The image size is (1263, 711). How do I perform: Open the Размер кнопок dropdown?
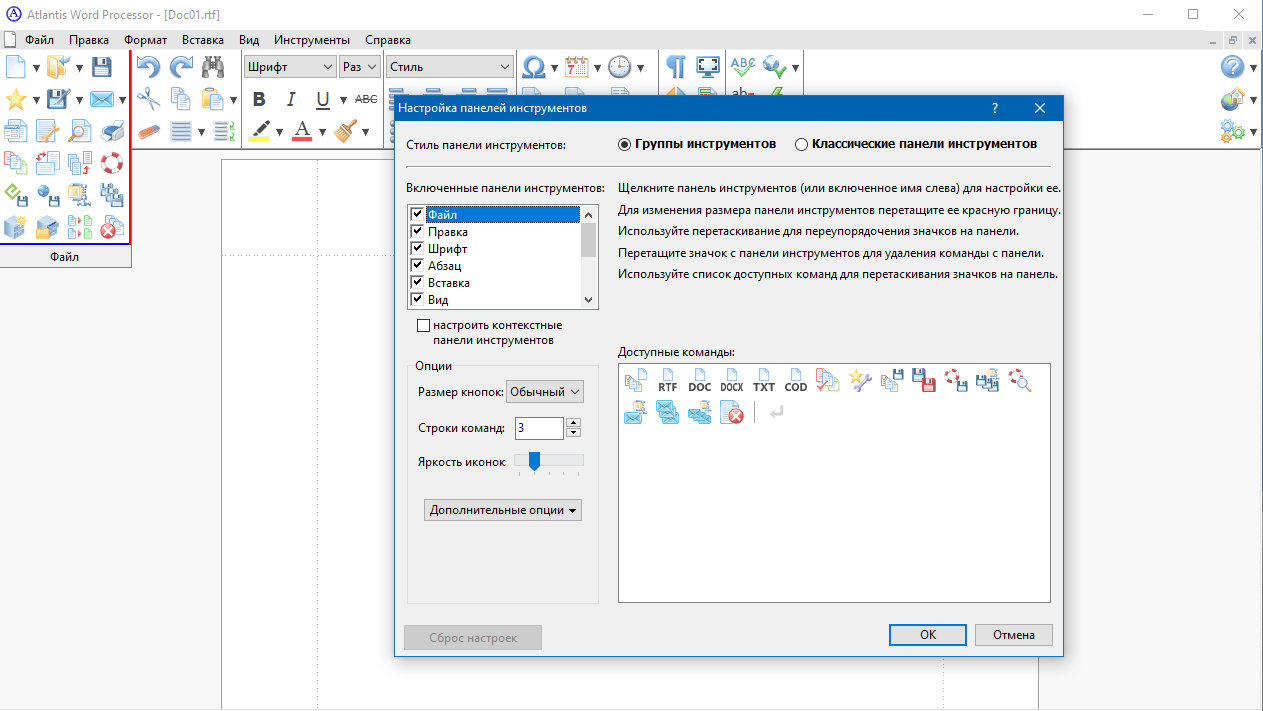point(545,392)
